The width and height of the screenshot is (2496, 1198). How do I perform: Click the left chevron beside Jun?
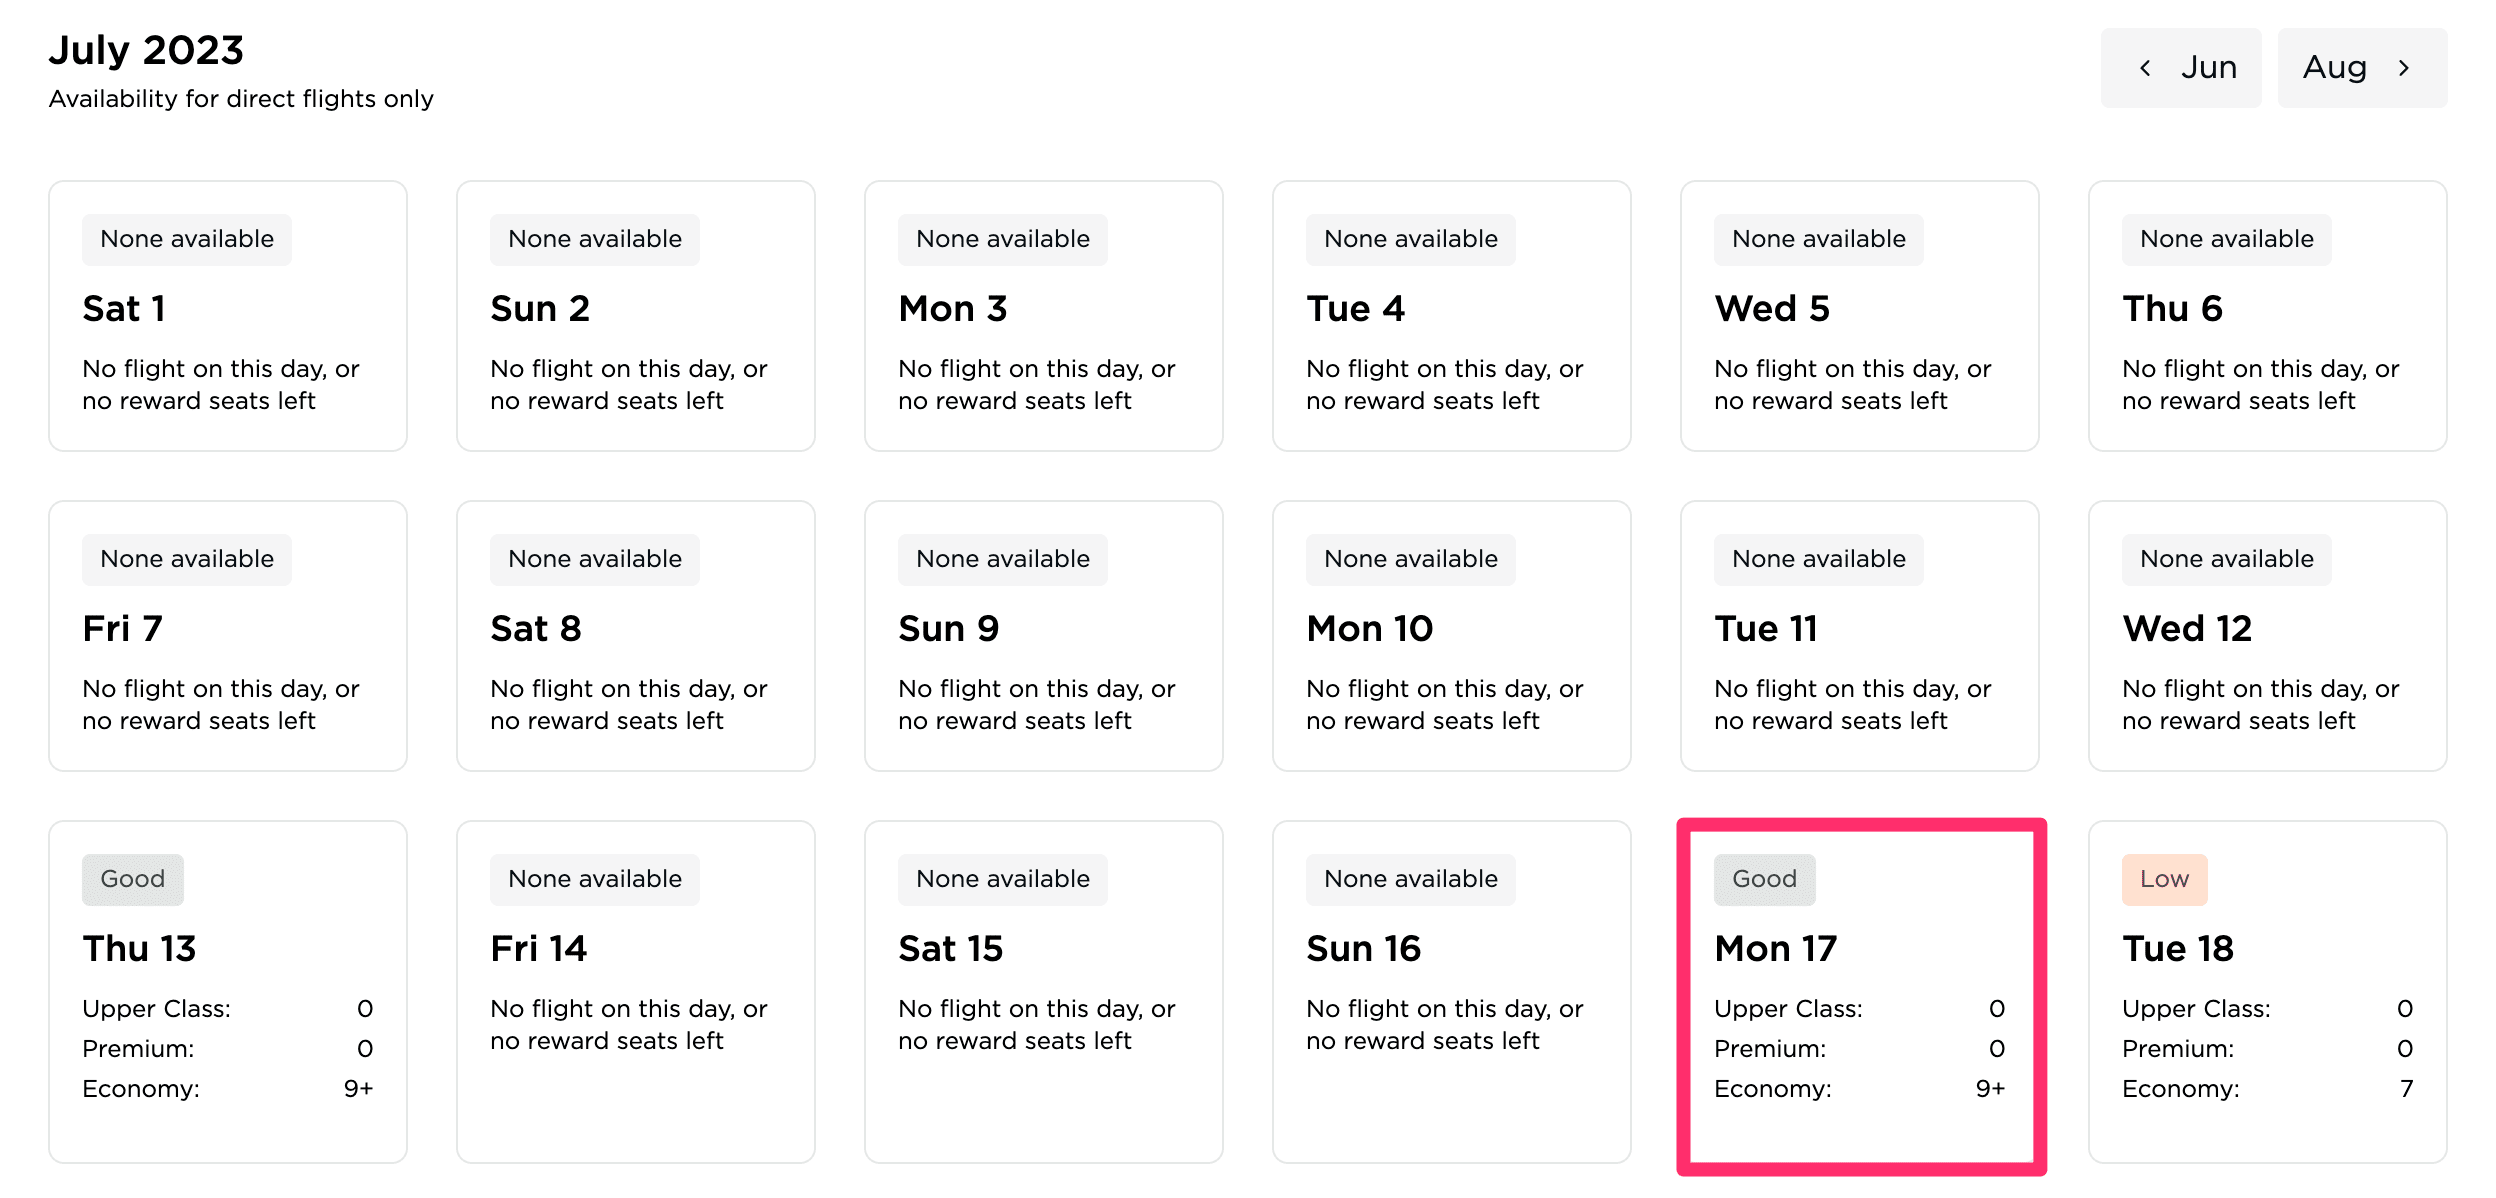(x=2144, y=68)
